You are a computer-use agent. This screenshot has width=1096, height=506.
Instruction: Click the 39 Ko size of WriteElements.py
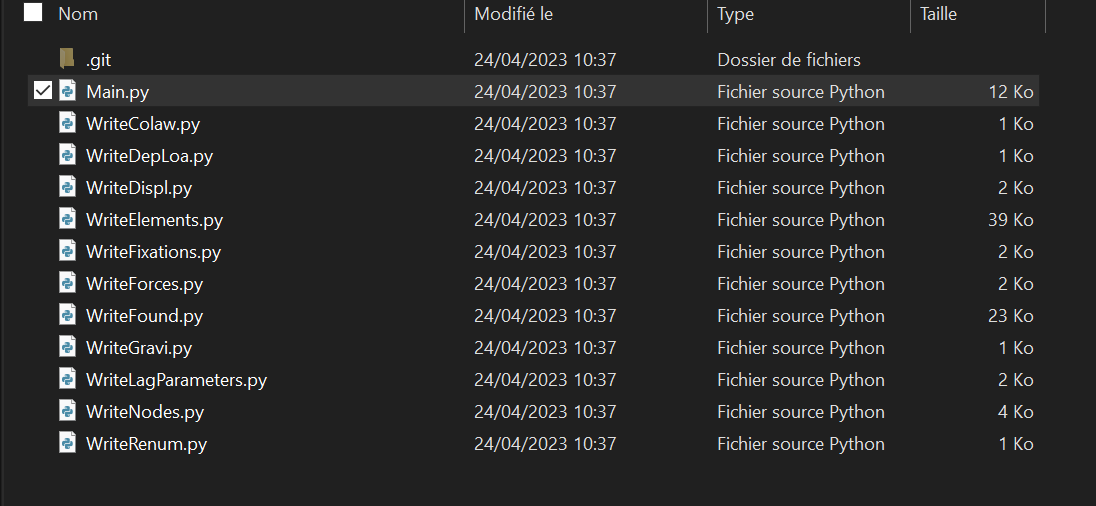(x=1010, y=219)
